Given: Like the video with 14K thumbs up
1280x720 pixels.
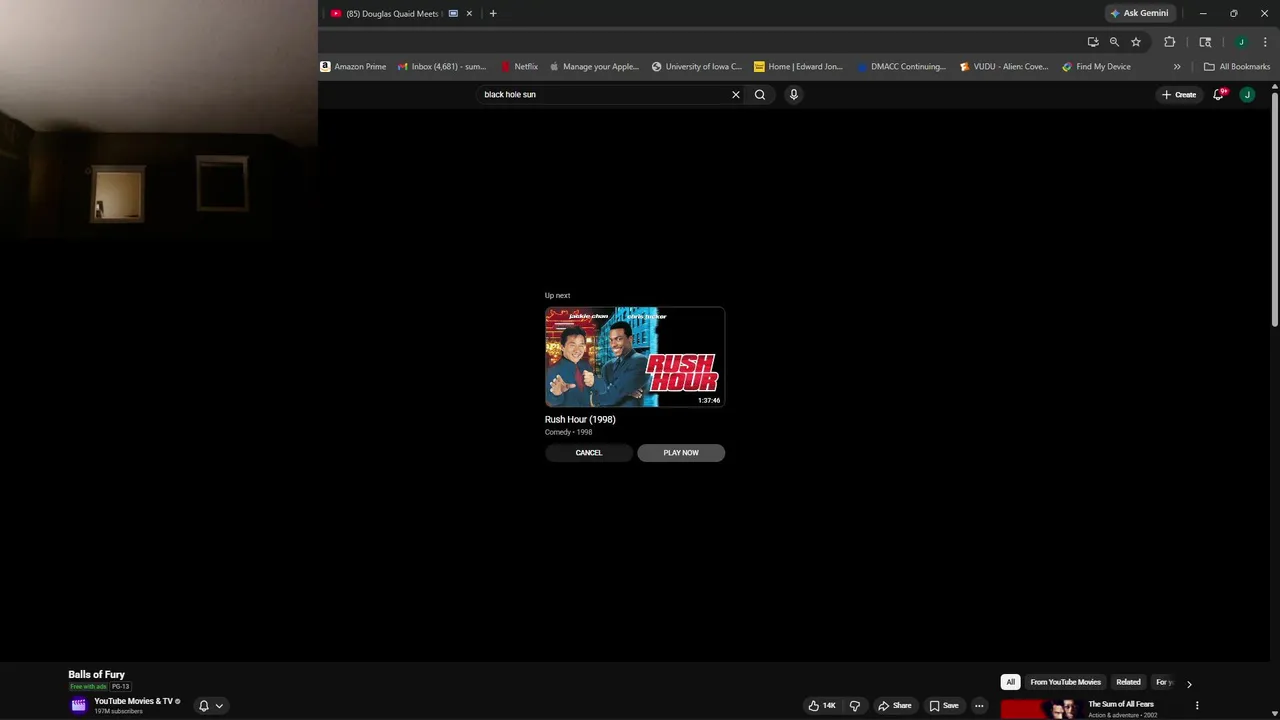Looking at the screenshot, I should pyautogui.click(x=822, y=706).
